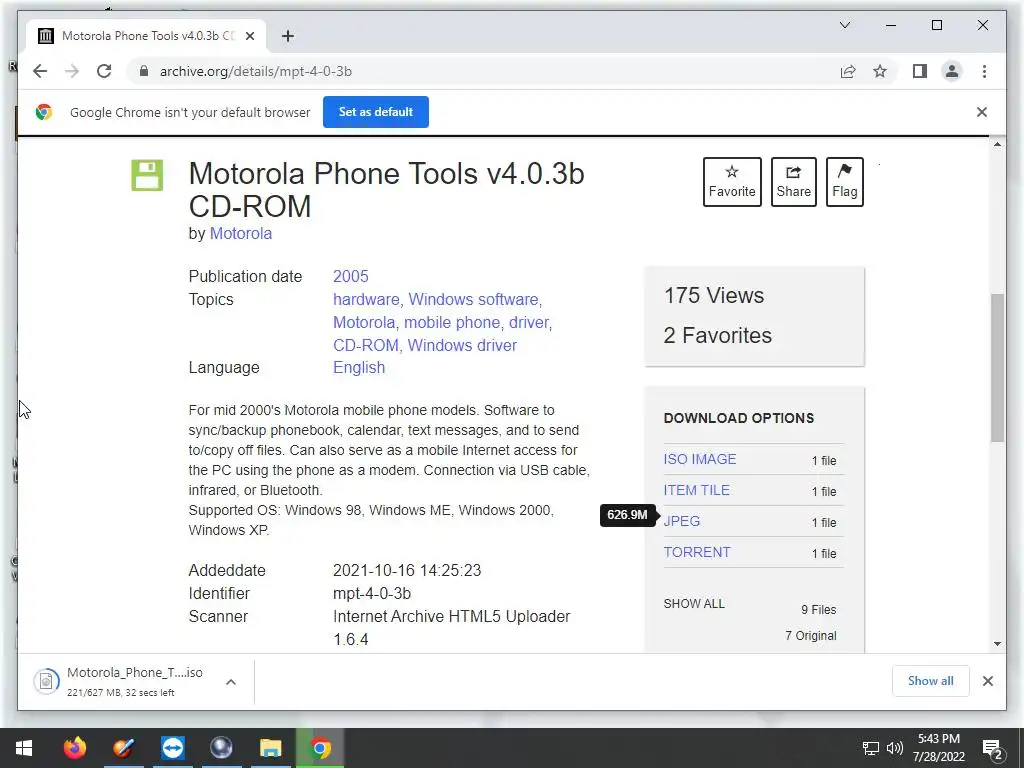1024x768 pixels.
Task: Open the hardware topic link
Action: pos(366,299)
